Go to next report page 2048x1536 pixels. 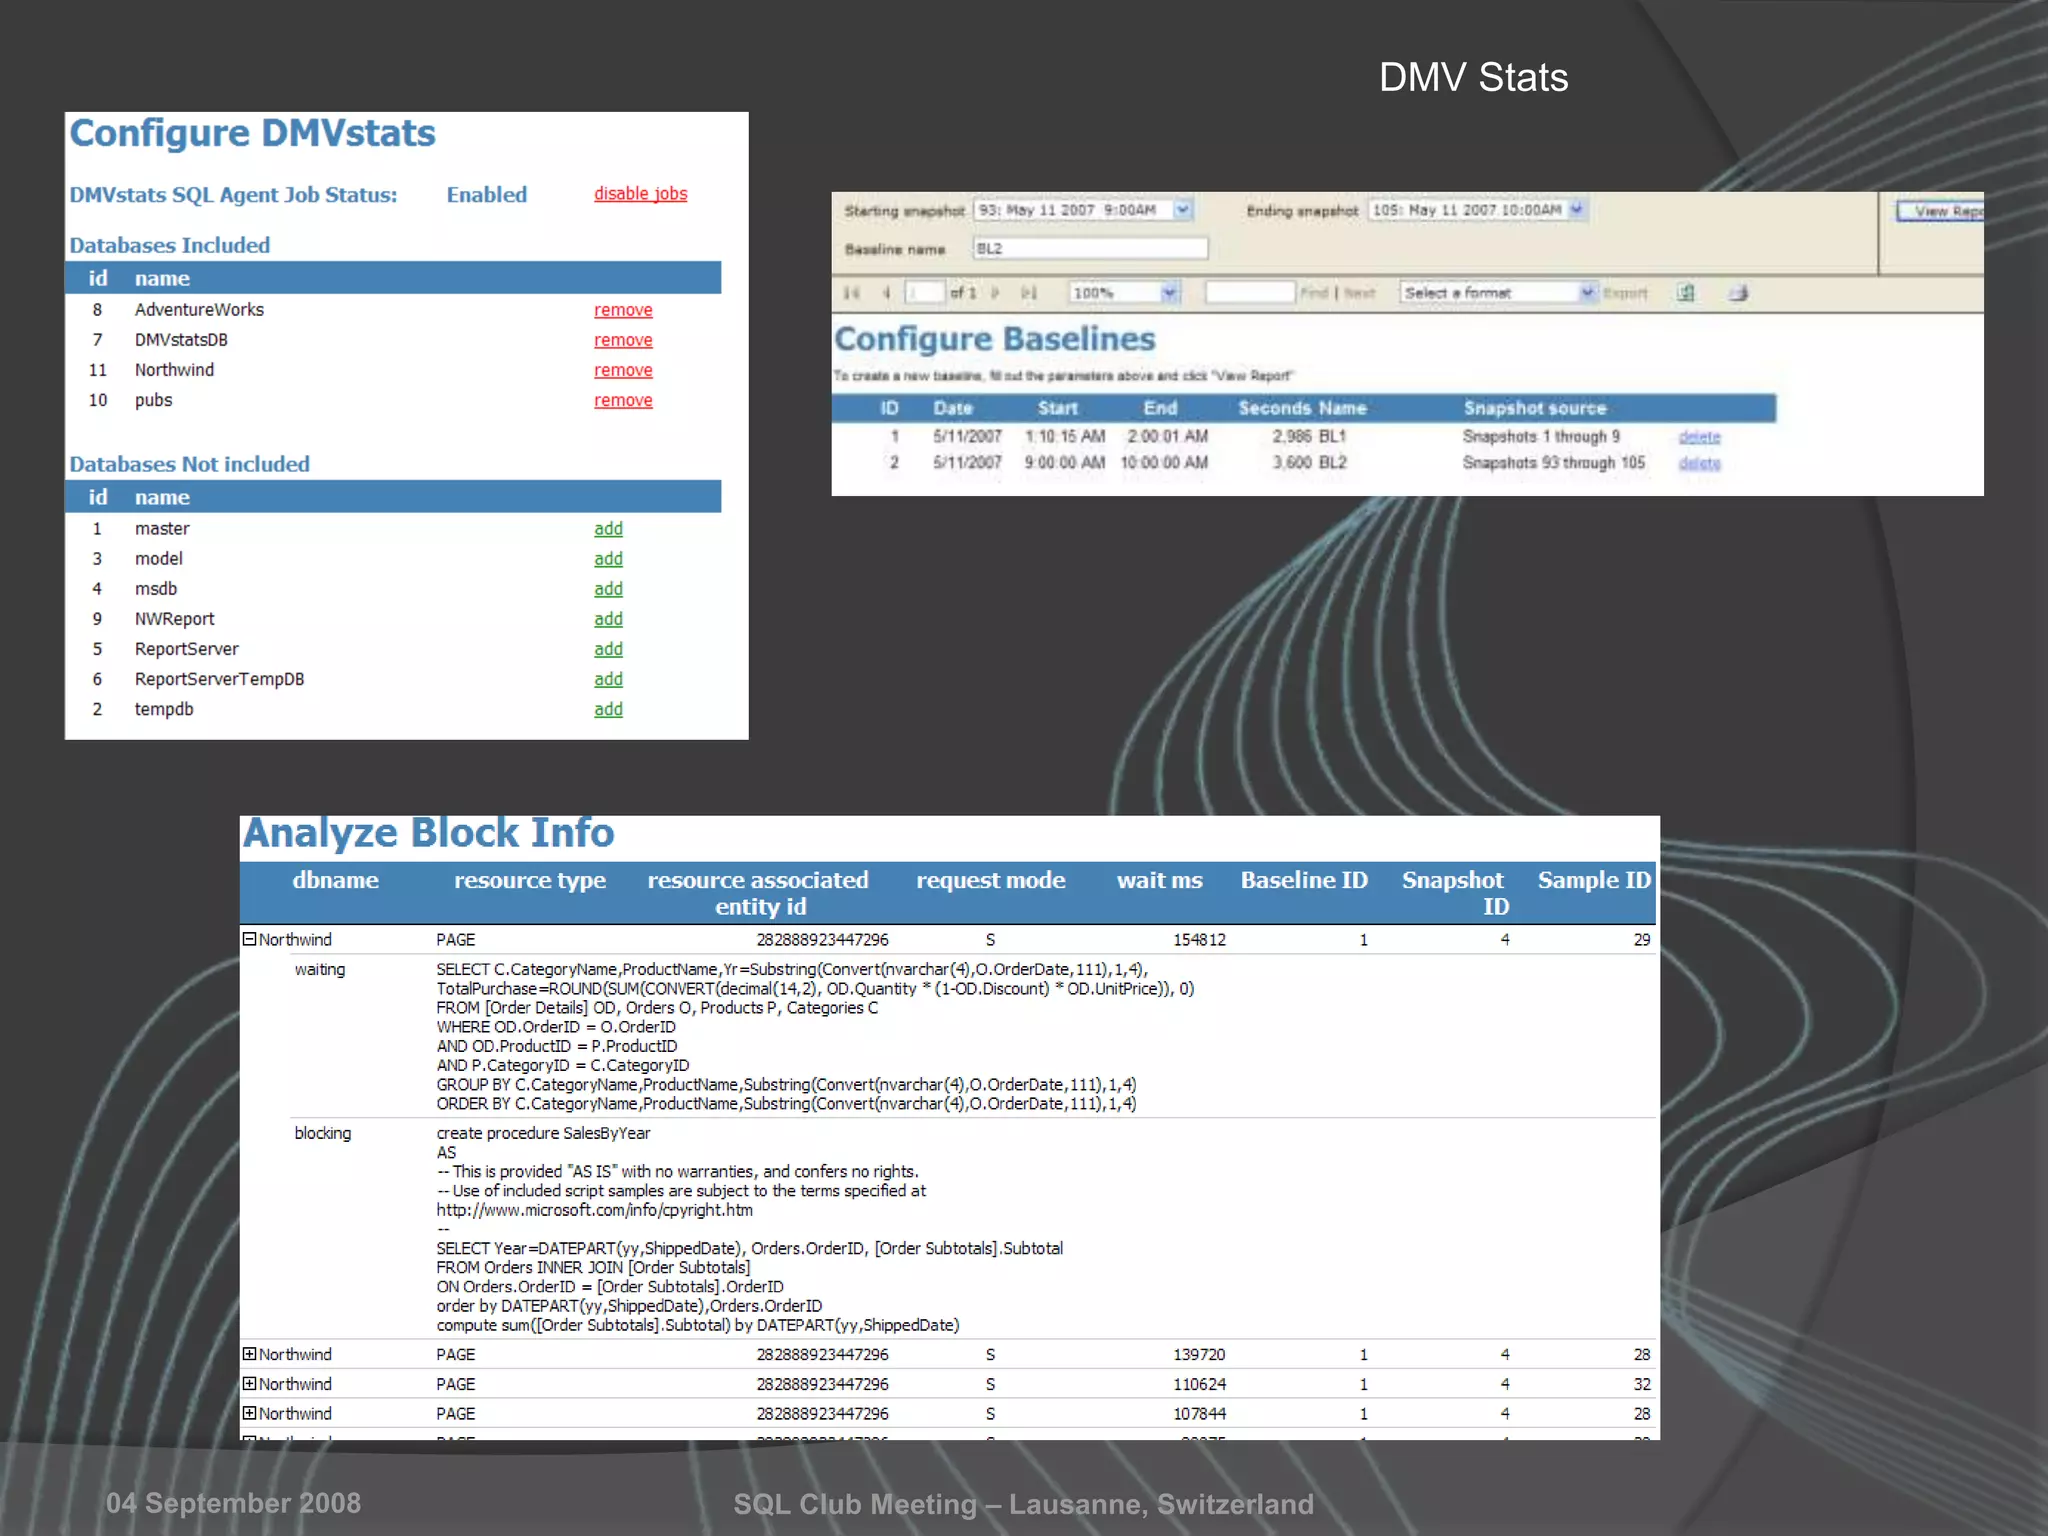pos(995,293)
